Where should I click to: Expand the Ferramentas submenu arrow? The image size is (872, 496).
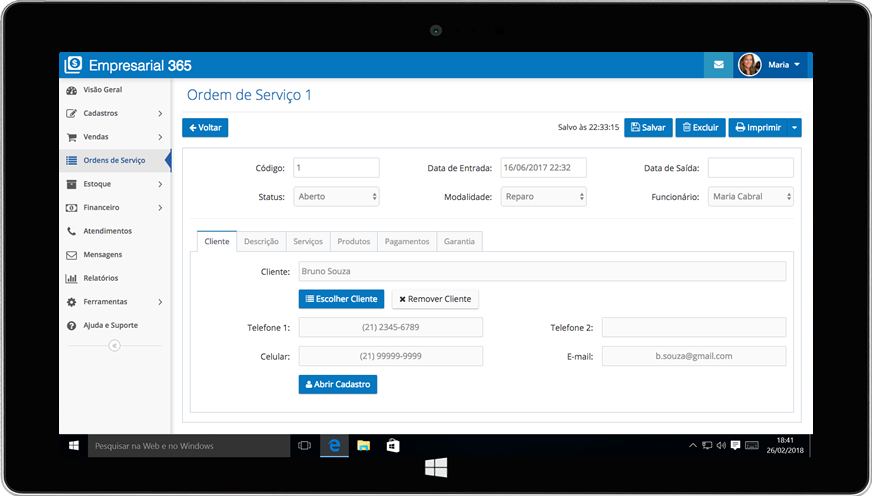pyautogui.click(x=160, y=302)
